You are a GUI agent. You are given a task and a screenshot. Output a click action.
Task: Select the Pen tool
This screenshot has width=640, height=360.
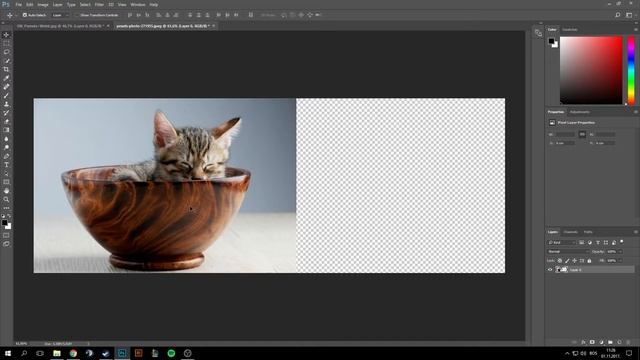click(6, 156)
